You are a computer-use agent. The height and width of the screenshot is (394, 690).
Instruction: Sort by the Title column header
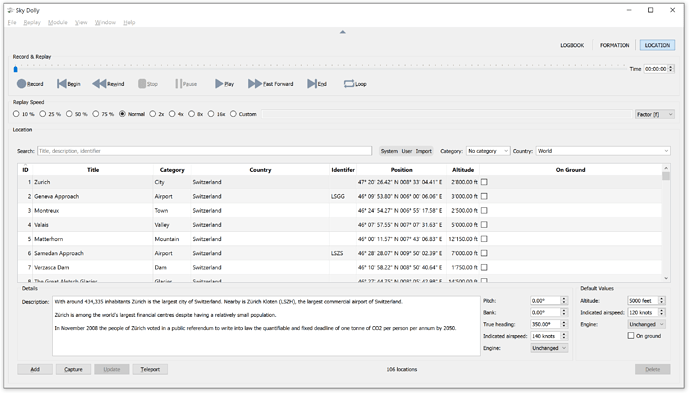(93, 170)
